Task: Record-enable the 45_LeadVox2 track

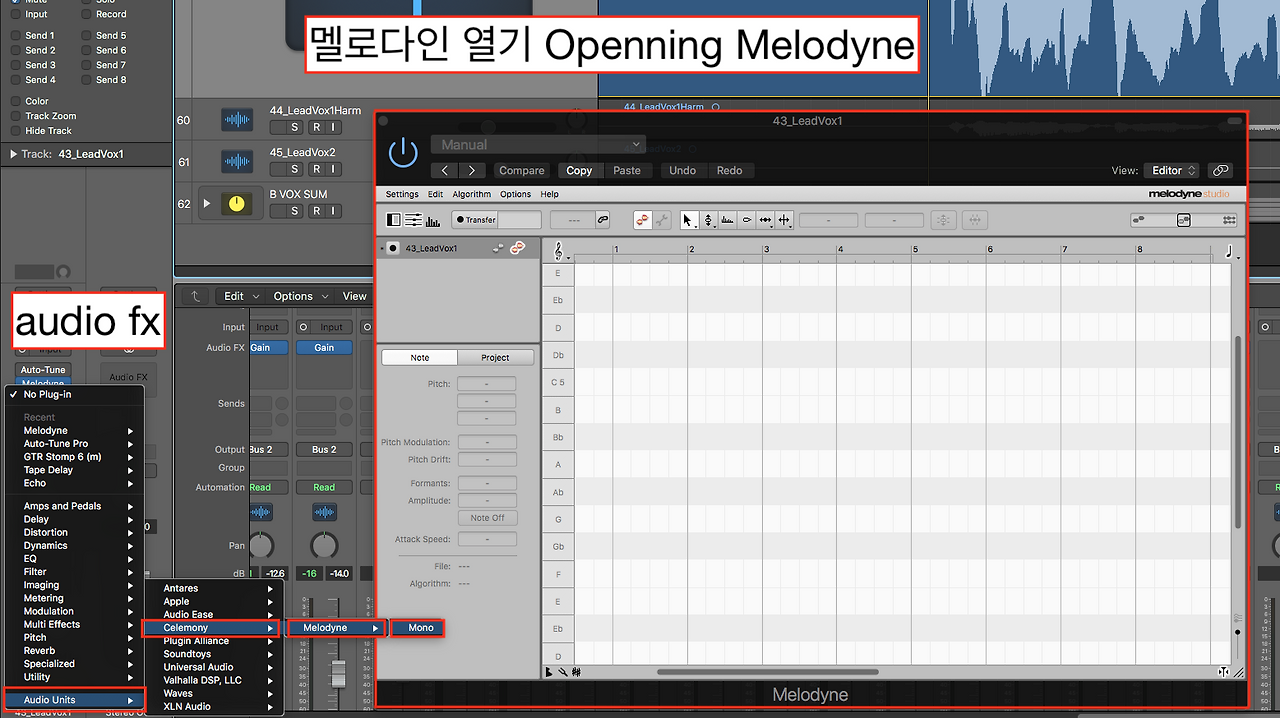Action: click(x=316, y=169)
